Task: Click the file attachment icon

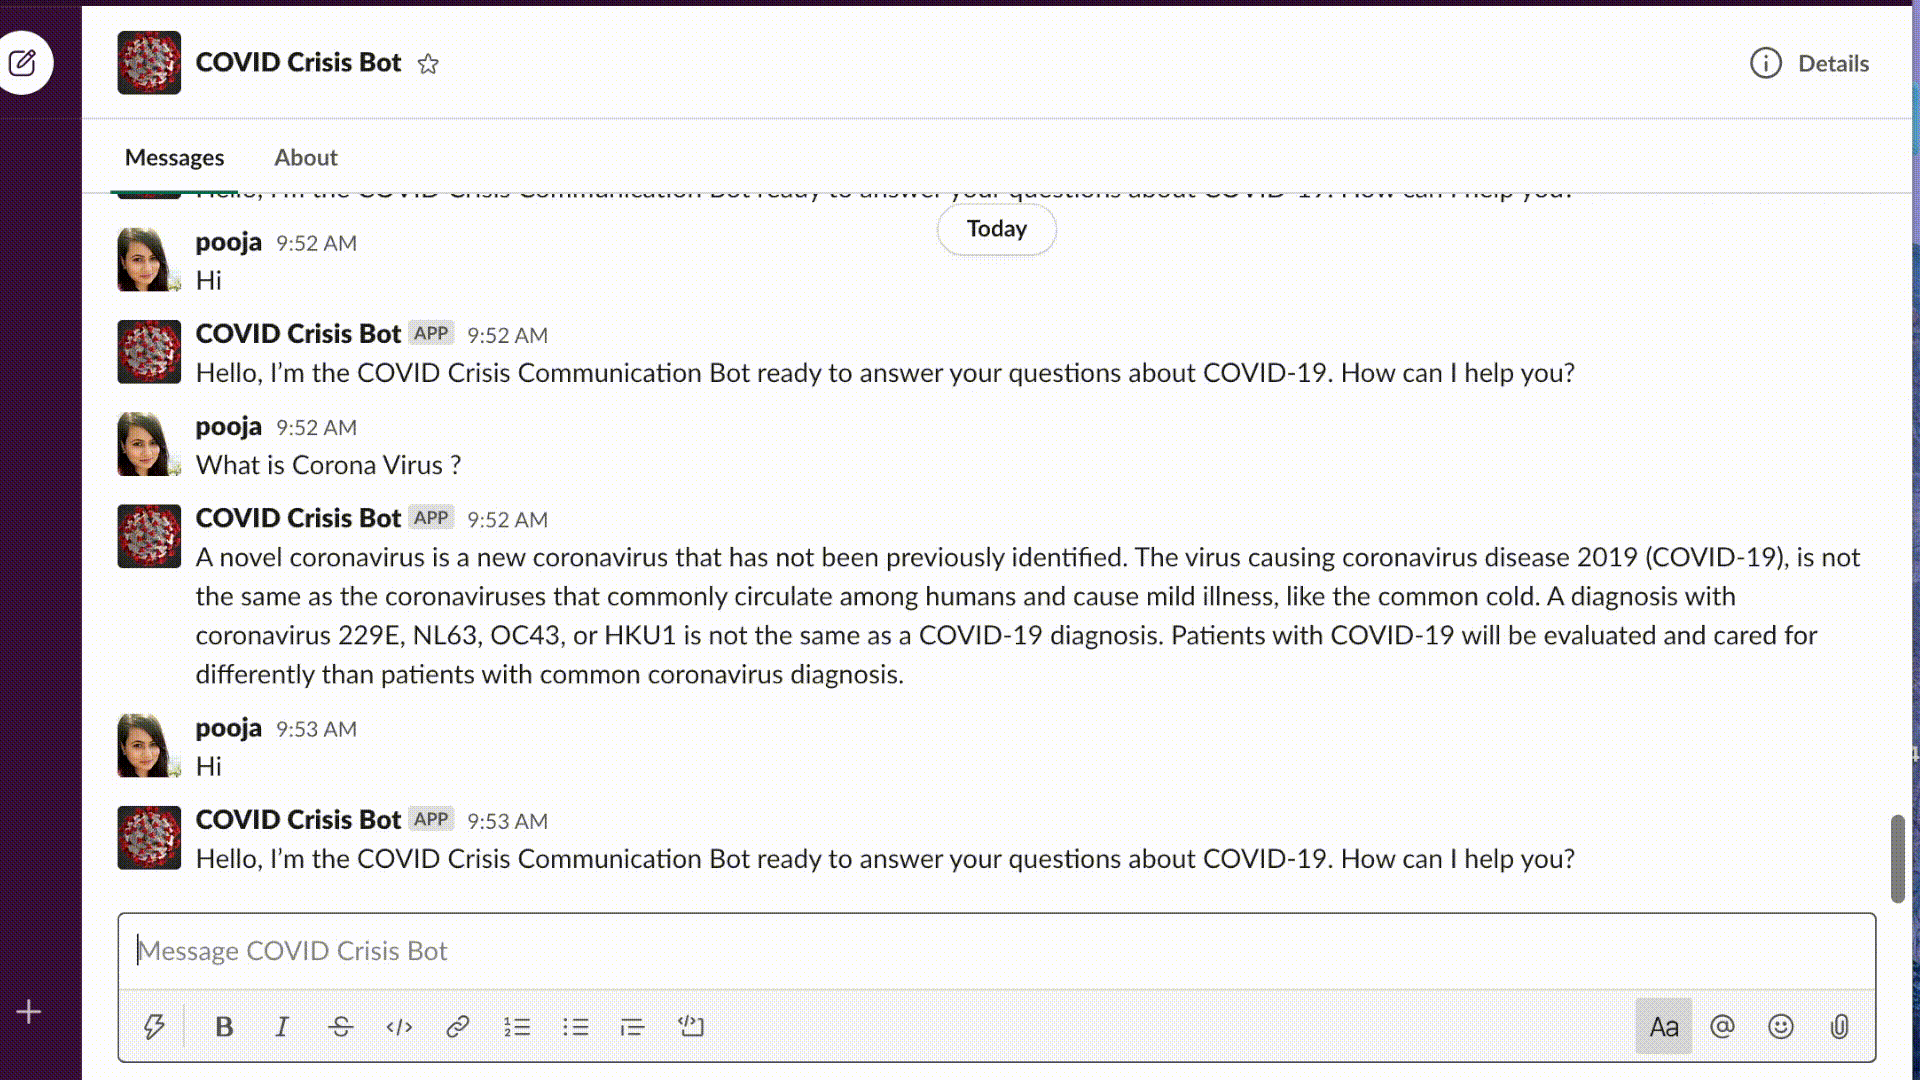Action: click(x=1840, y=1026)
